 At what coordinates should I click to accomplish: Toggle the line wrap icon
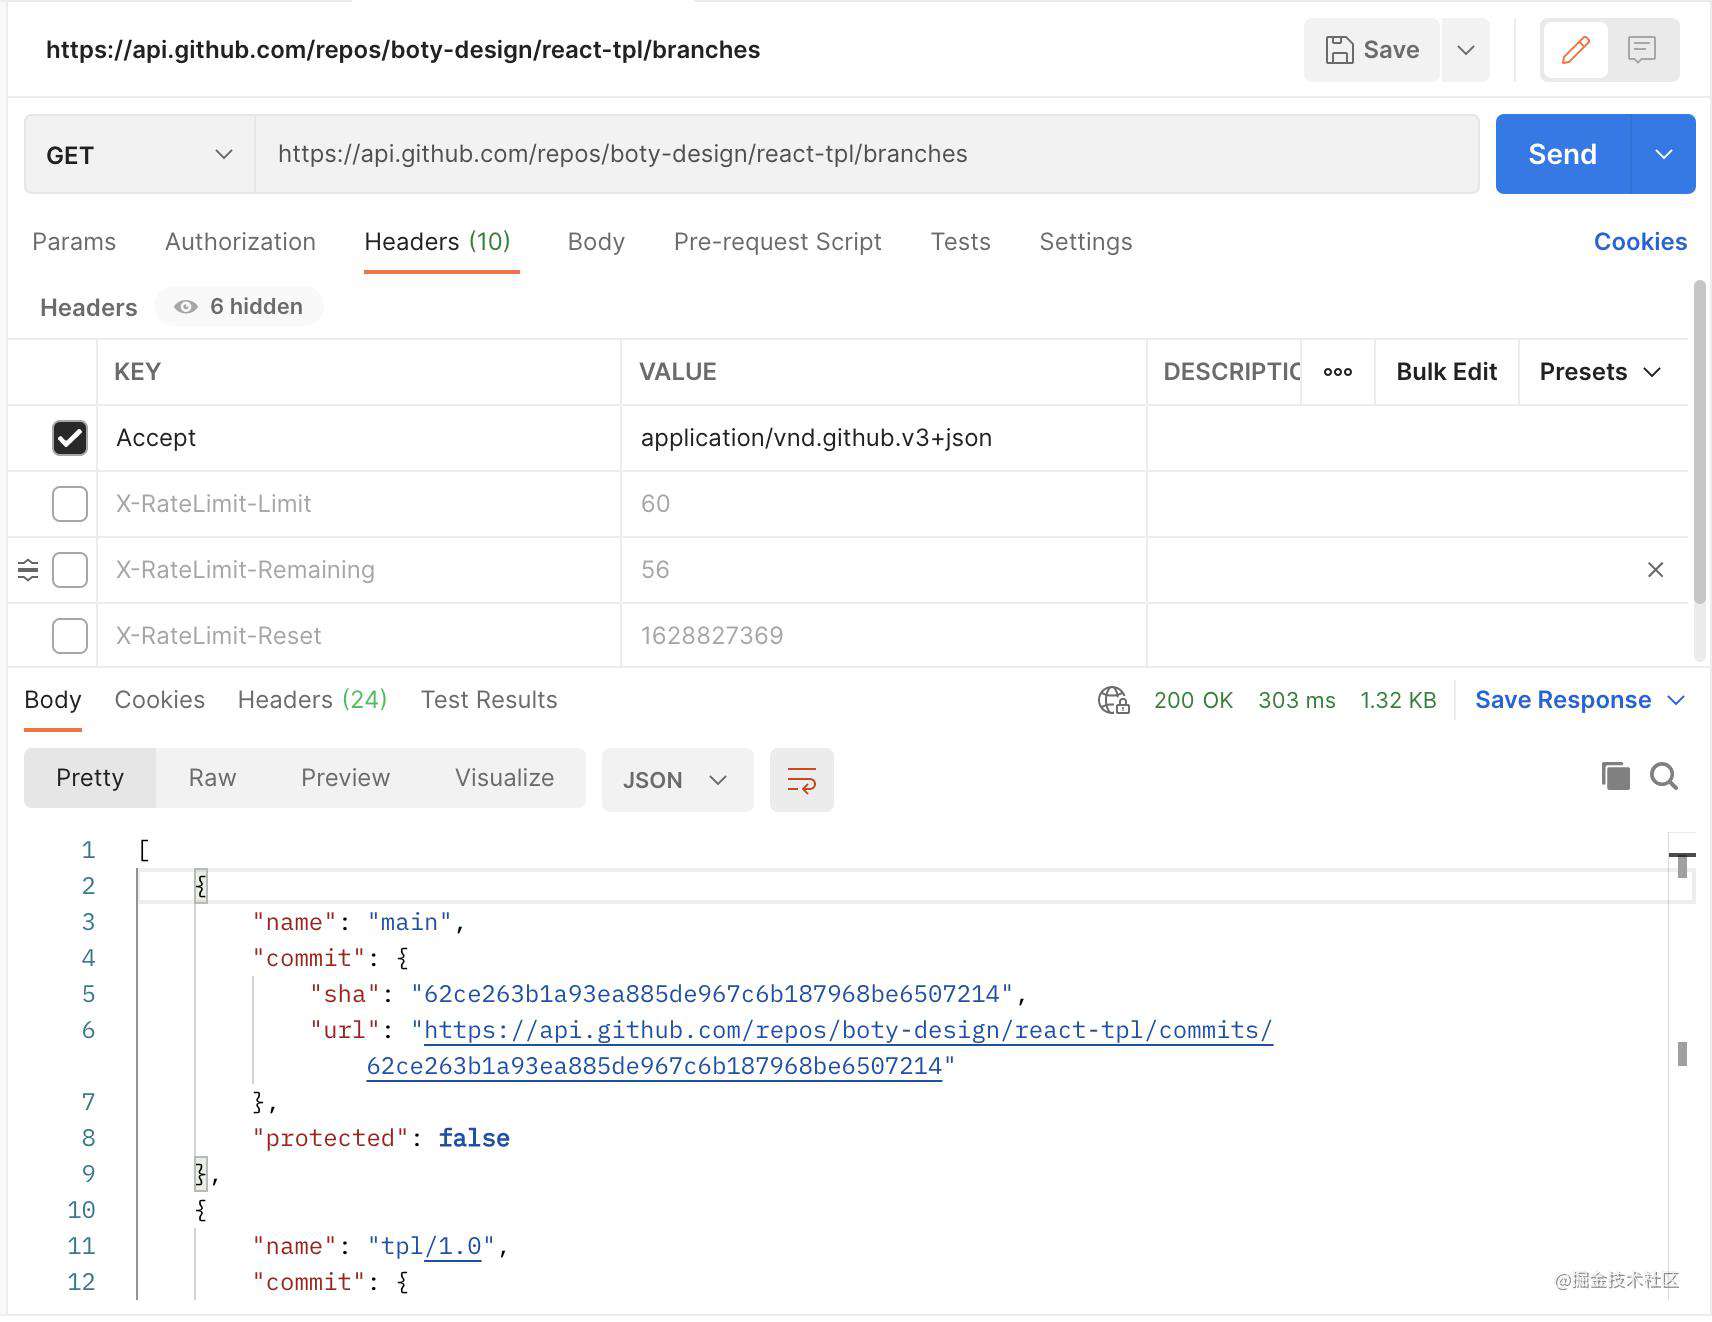click(x=802, y=780)
